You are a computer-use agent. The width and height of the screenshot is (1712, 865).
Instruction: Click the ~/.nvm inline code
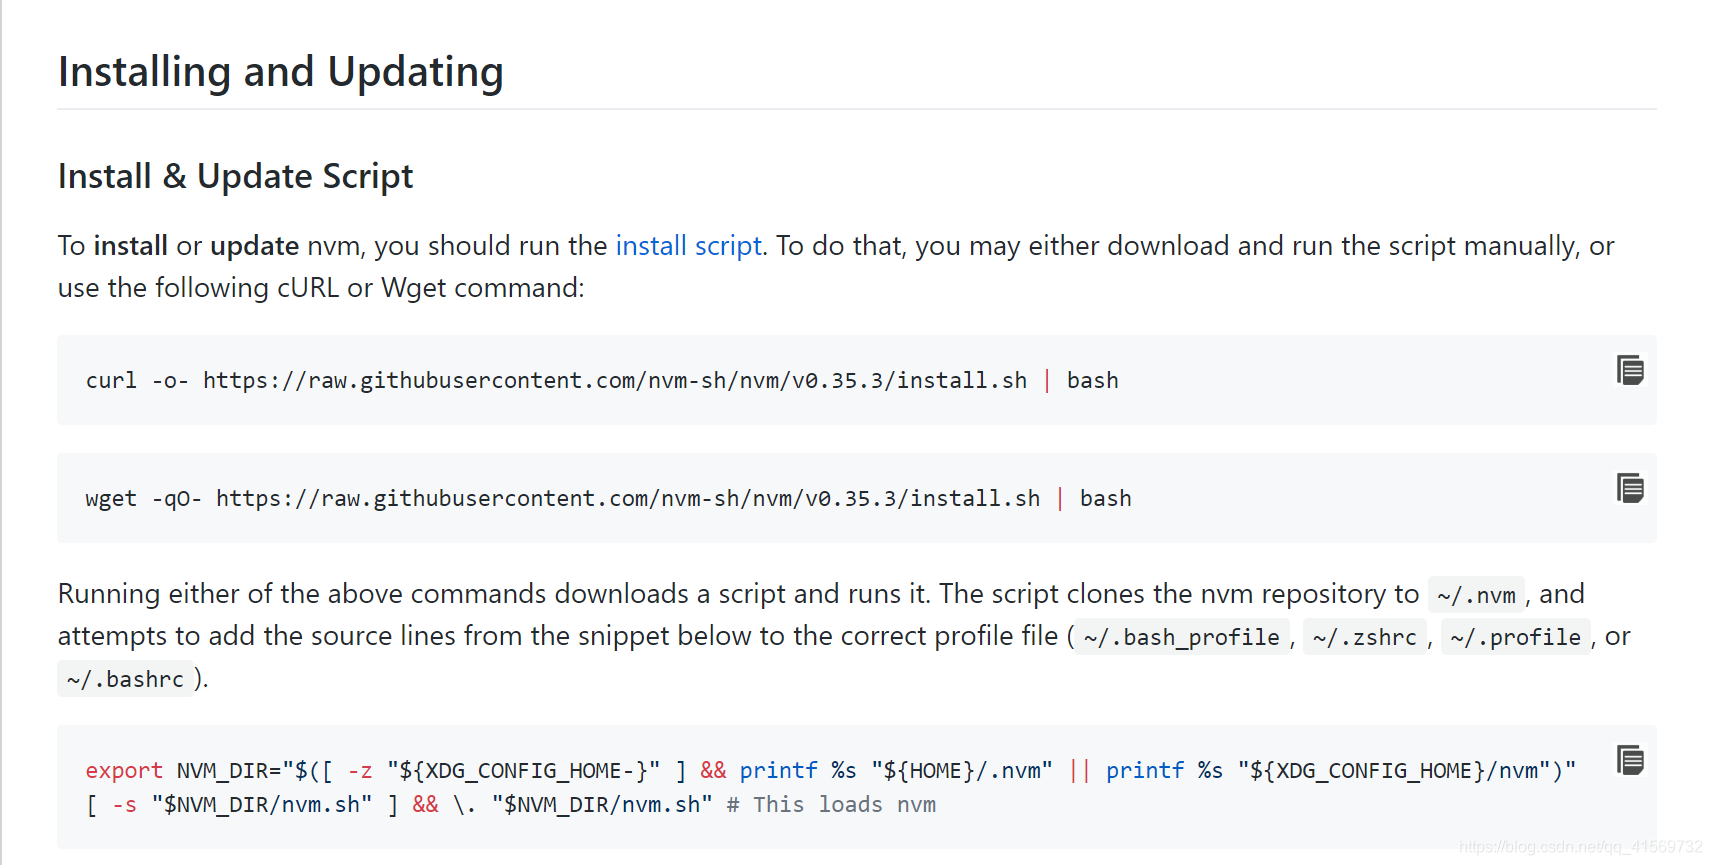1476,595
